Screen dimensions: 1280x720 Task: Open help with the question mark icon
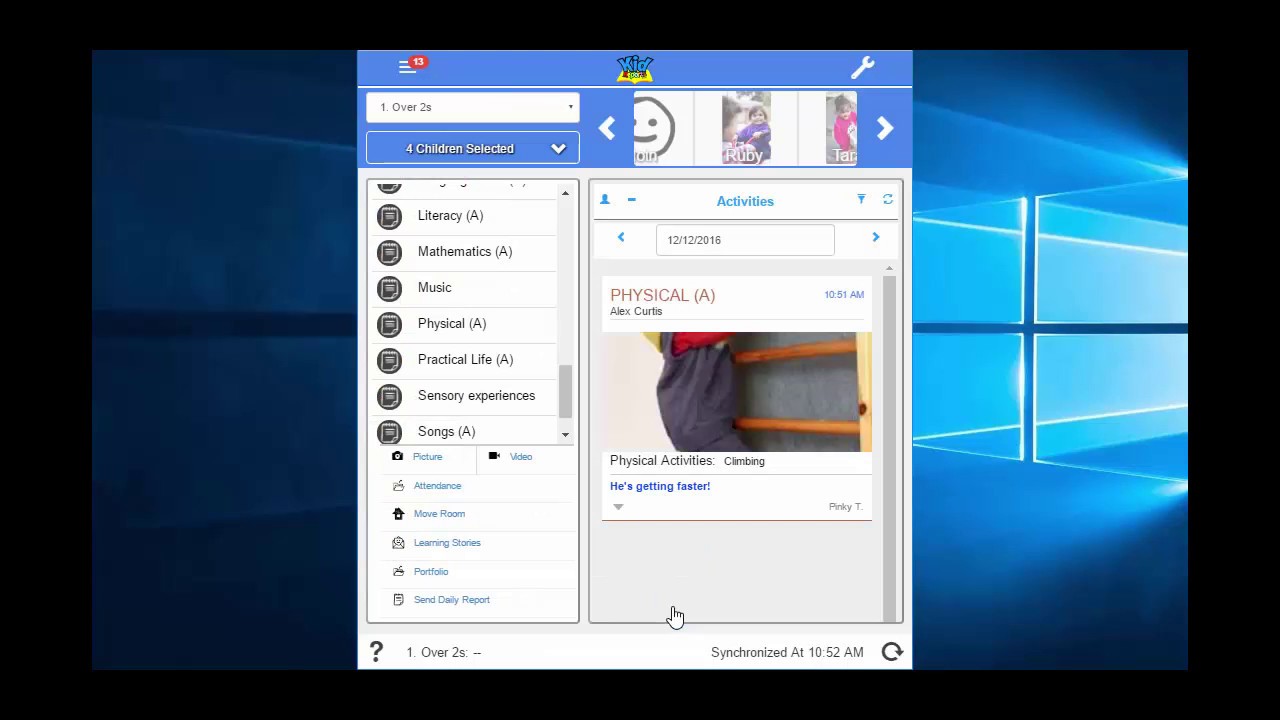(376, 652)
